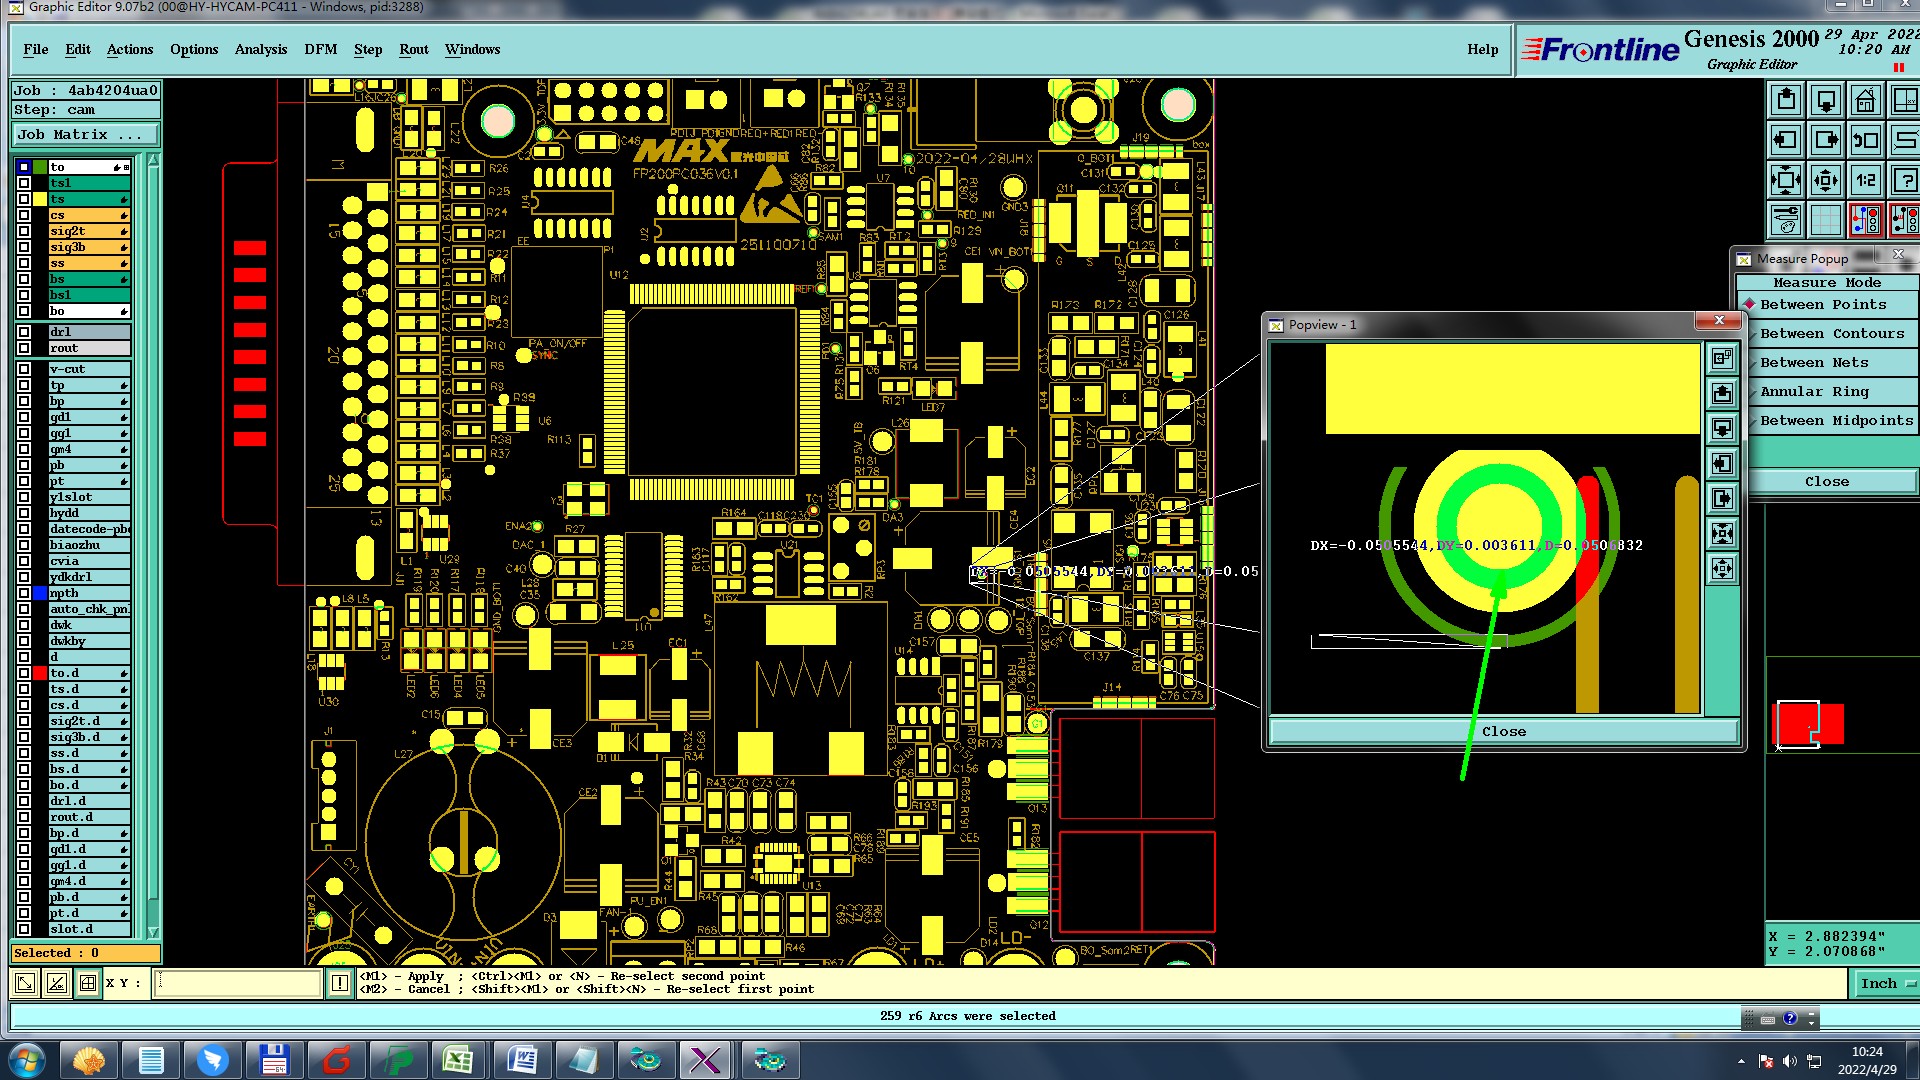The height and width of the screenshot is (1080, 1920).
Task: Click the pan left icon in main toolbar
Action: pos(1785,140)
